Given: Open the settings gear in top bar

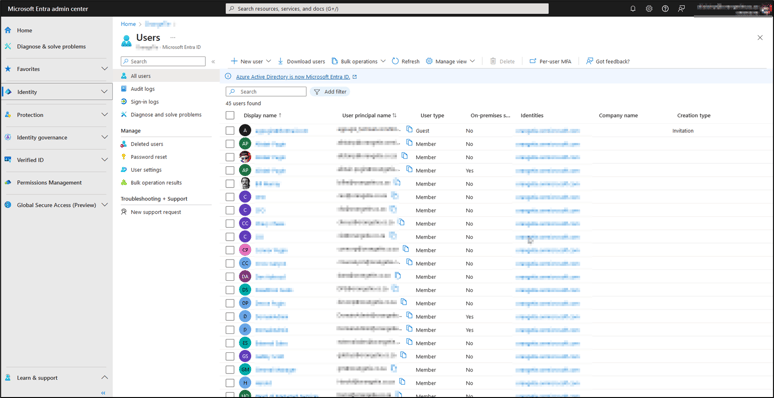Looking at the screenshot, I should pyautogui.click(x=649, y=9).
